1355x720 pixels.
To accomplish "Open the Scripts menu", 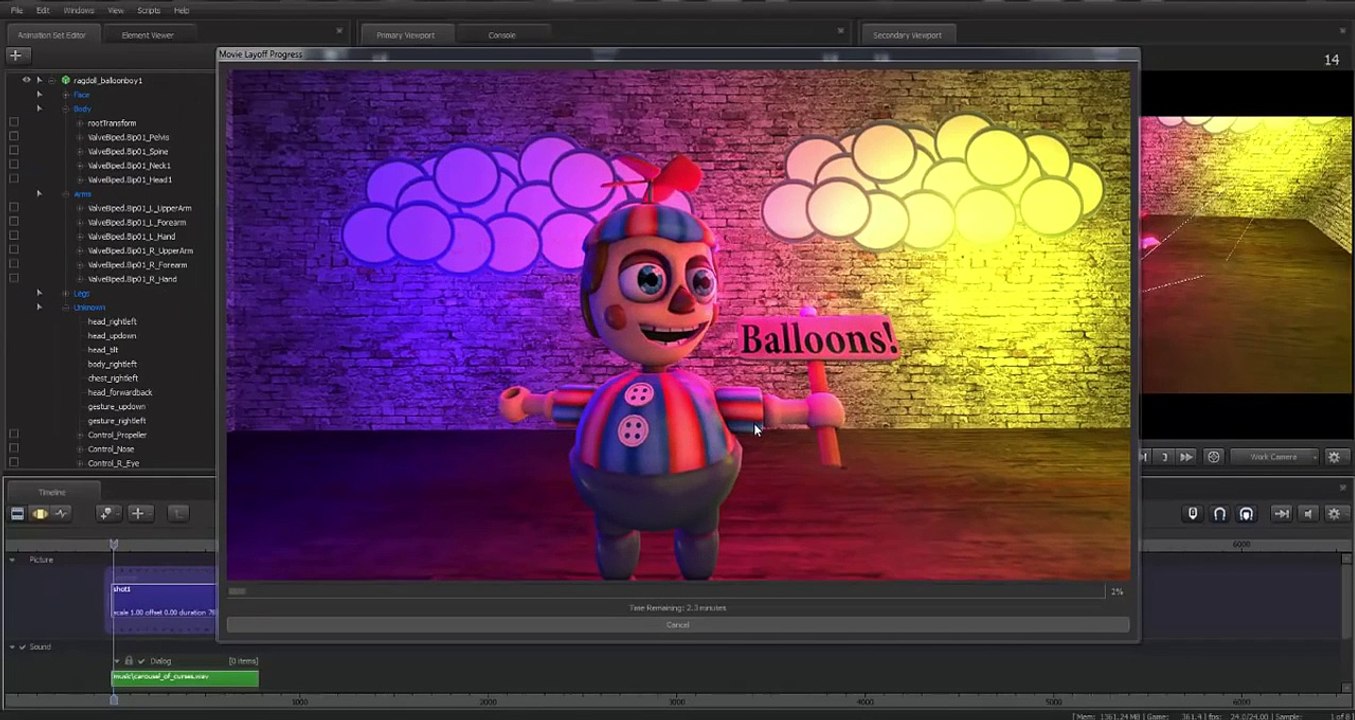I will pyautogui.click(x=148, y=10).
